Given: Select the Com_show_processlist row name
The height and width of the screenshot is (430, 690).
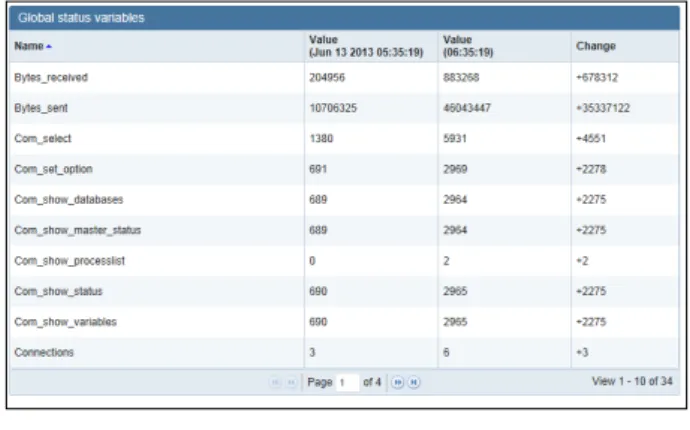Looking at the screenshot, I should [70, 261].
